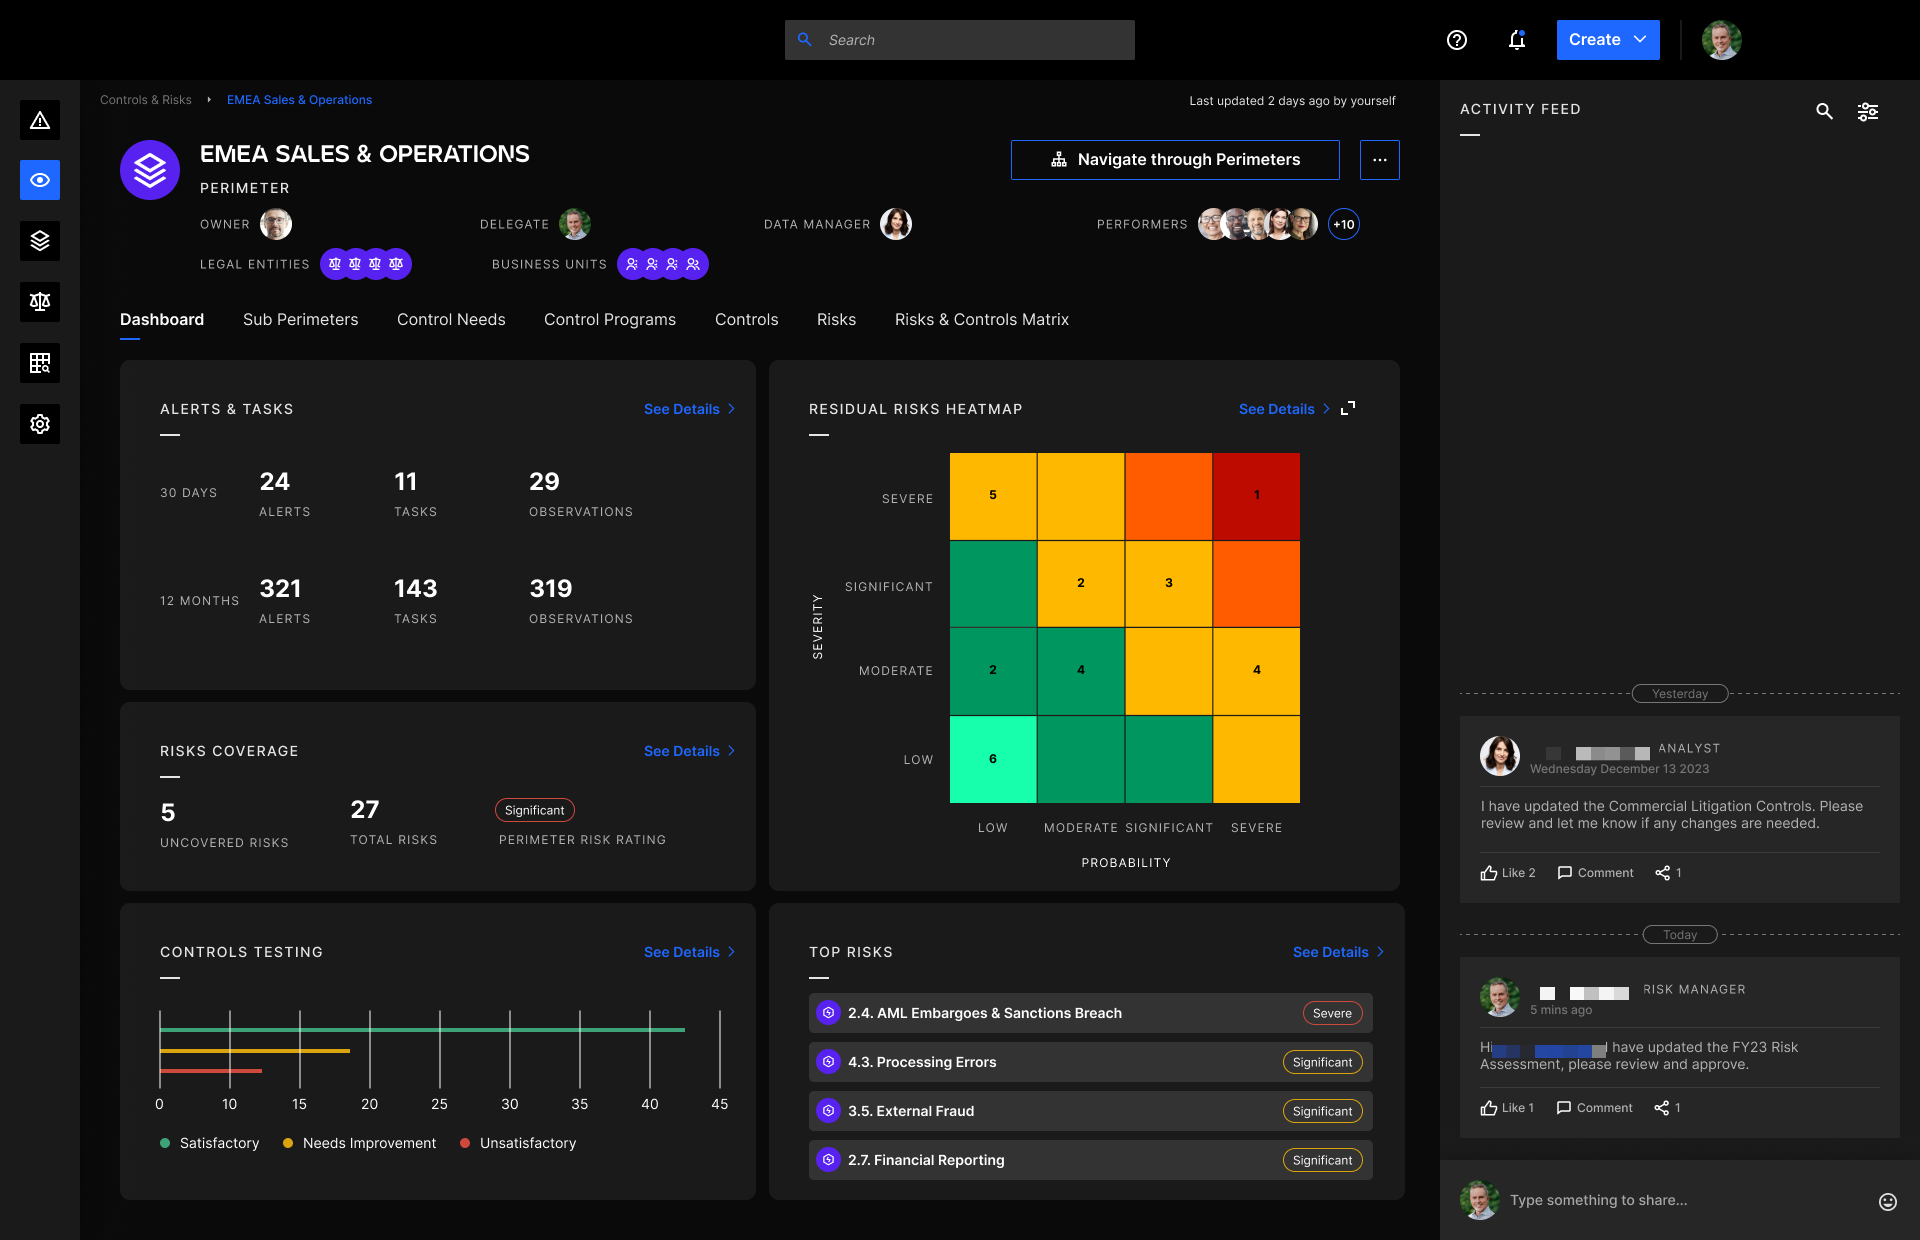See Details for Residual Risks Heatmap

tap(1284, 409)
